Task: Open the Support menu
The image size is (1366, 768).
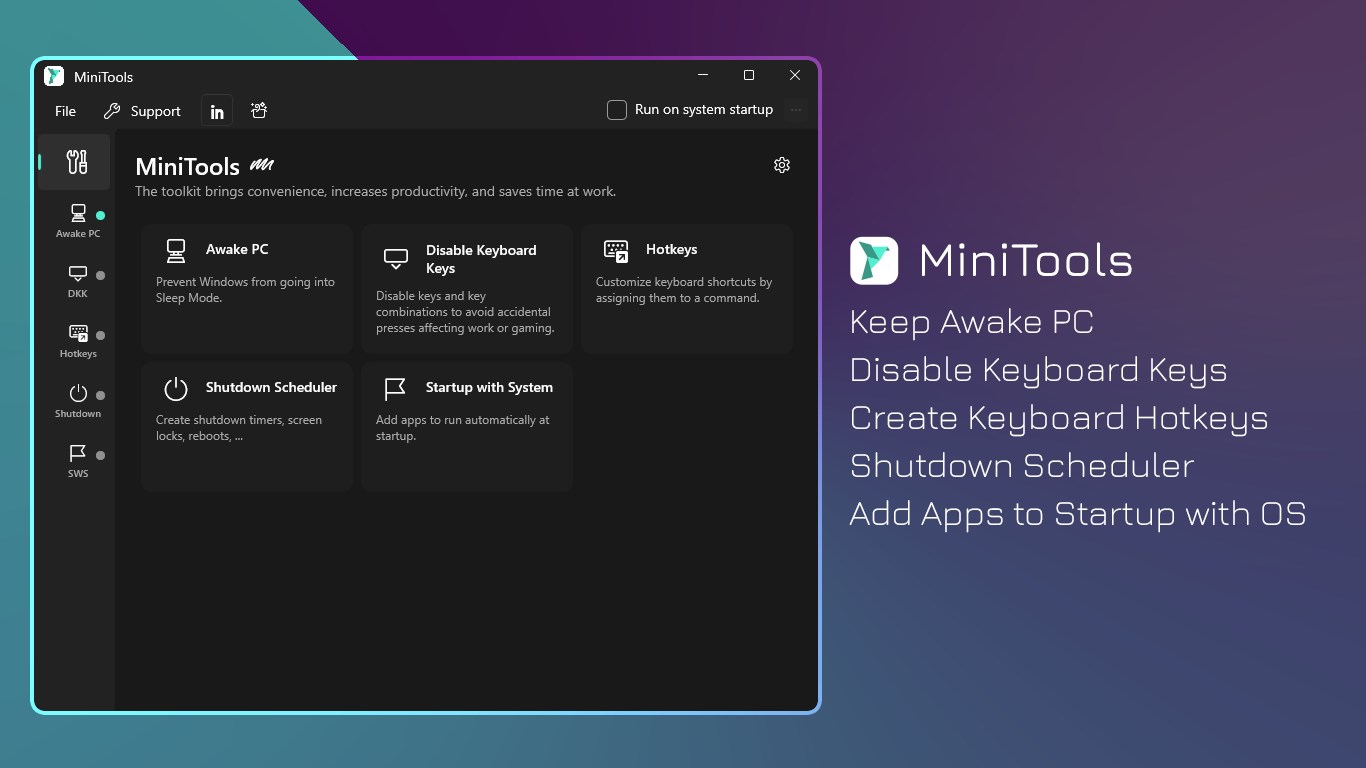Action: pos(142,111)
